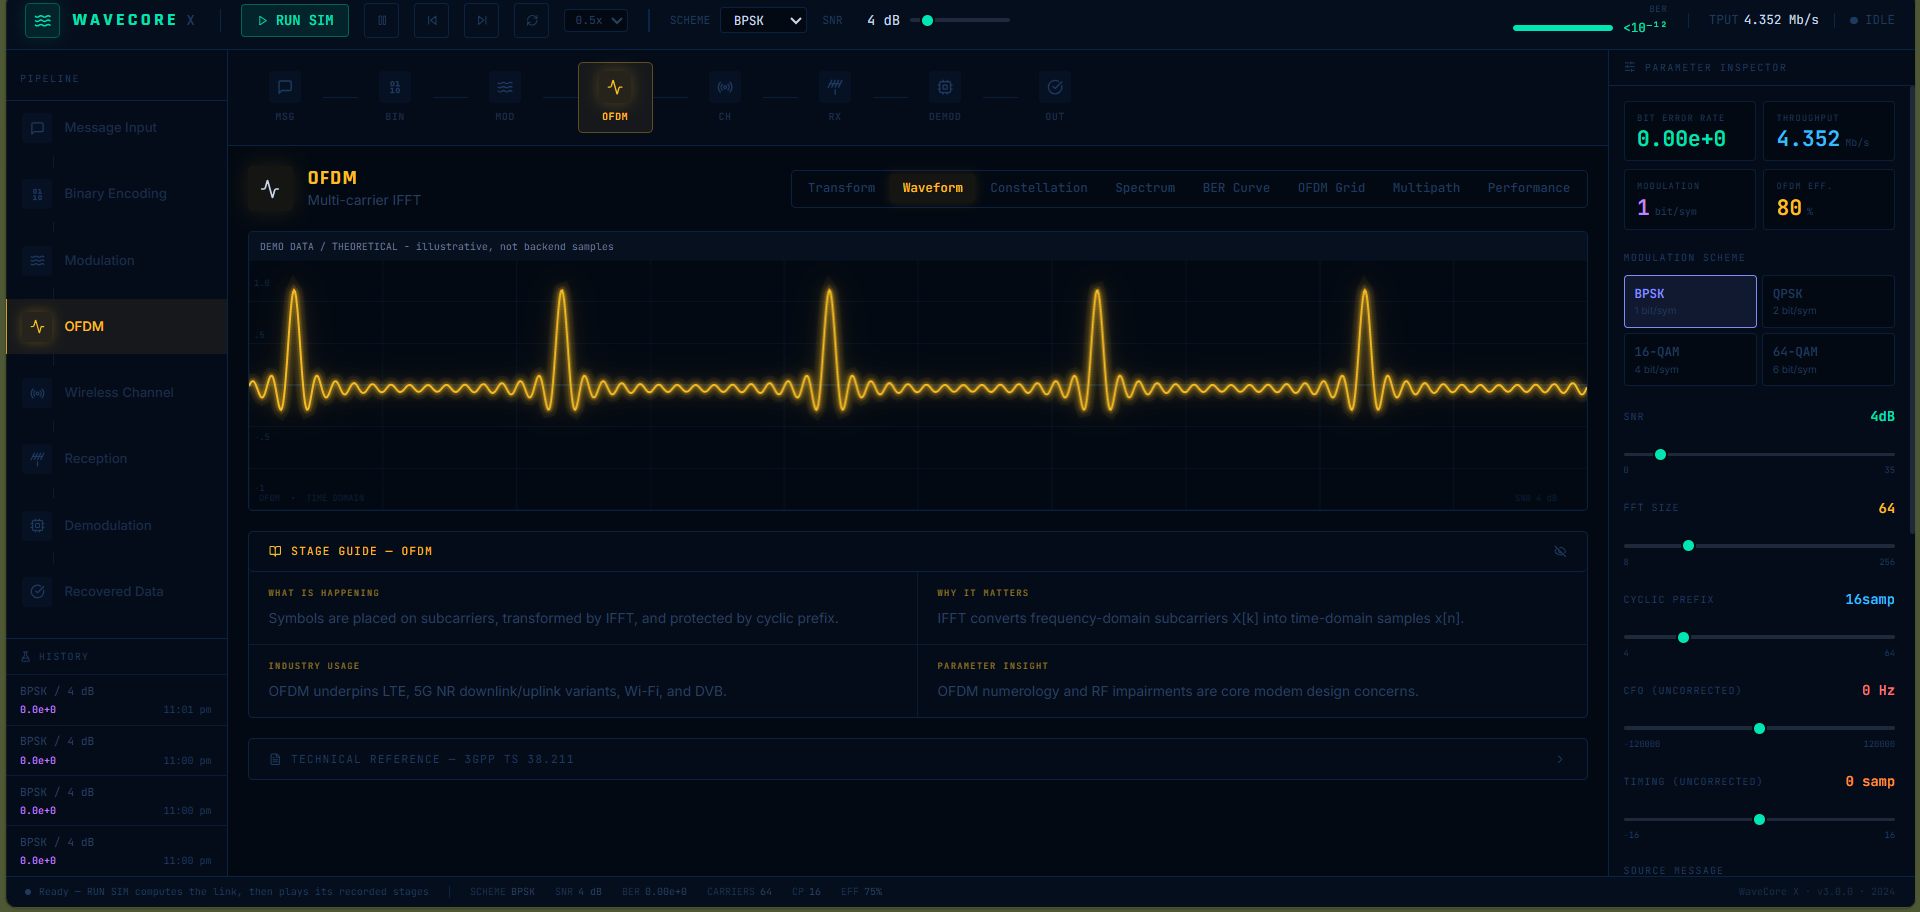
Task: Open the playback speed 0.5x dropdown
Action: pyautogui.click(x=597, y=20)
